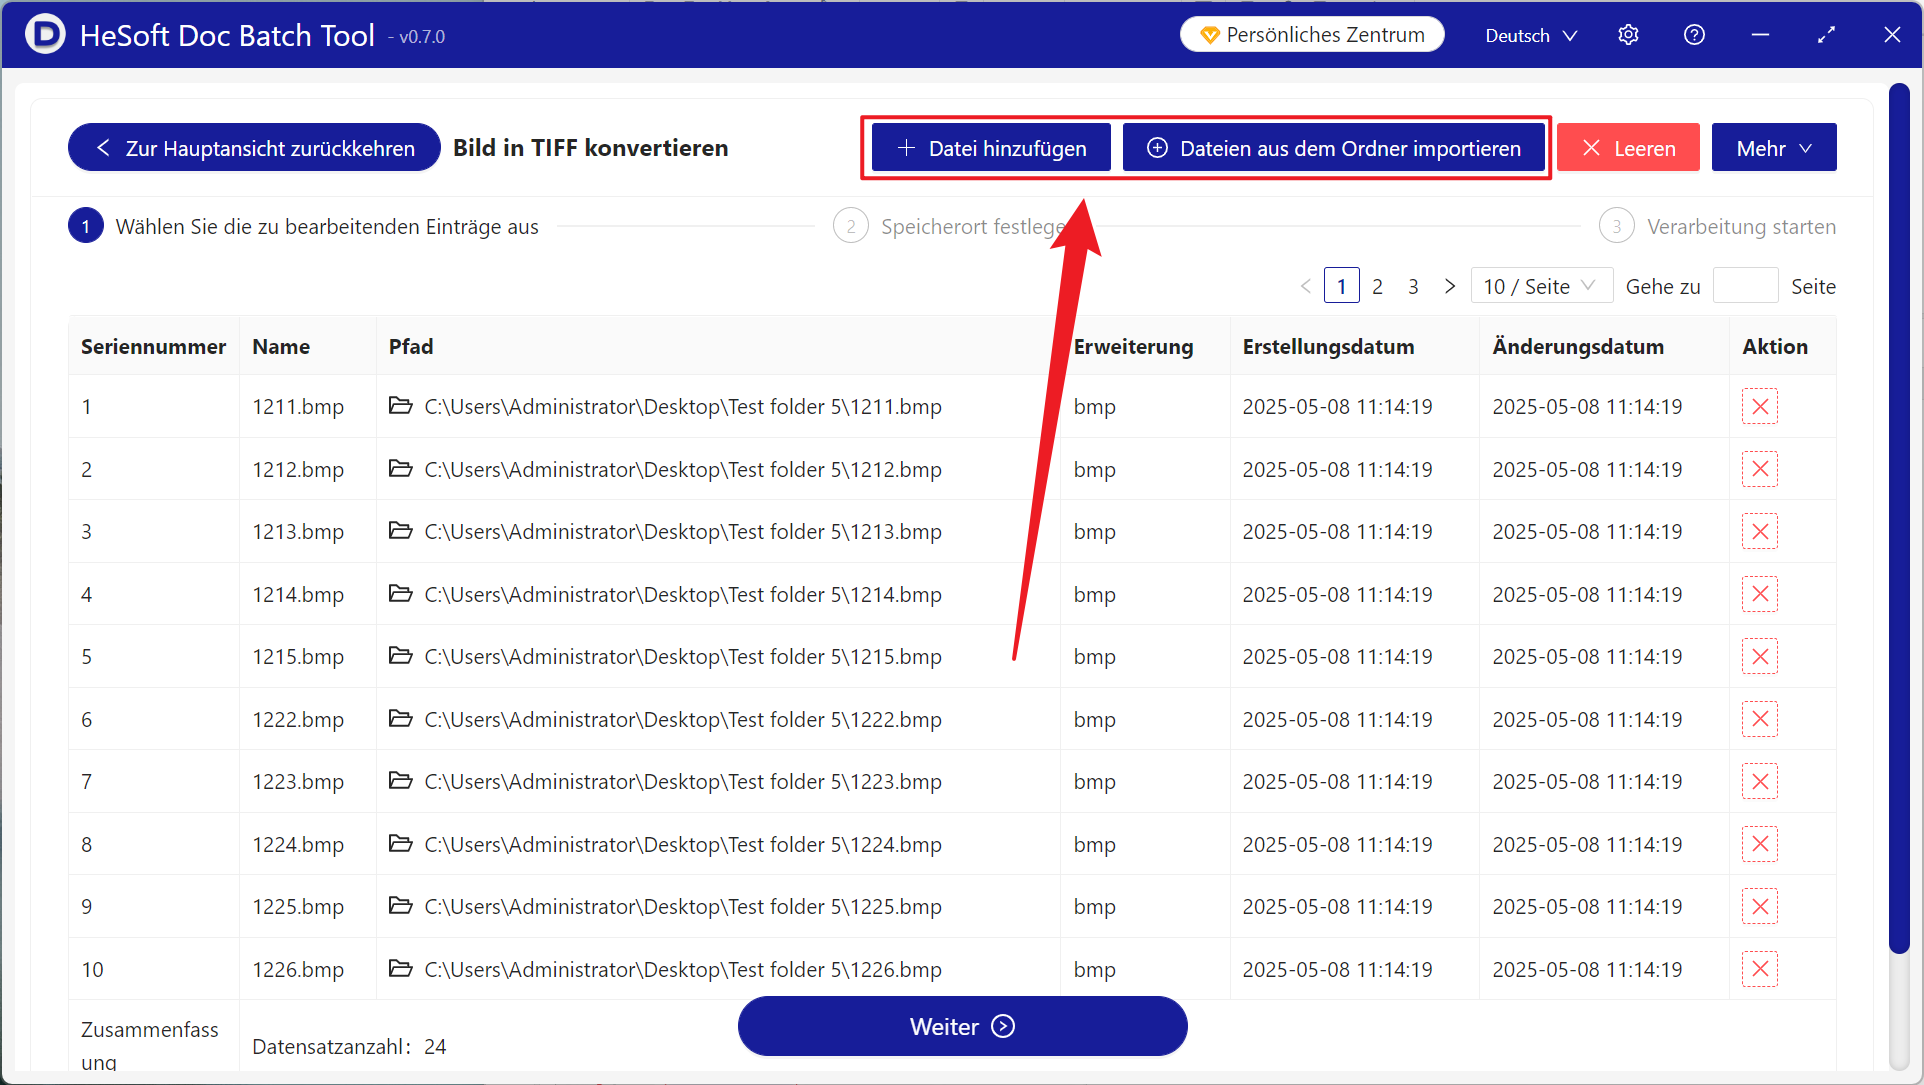Open the 10 / Seite page size selector
This screenshot has height=1085, width=1924.
1540,287
